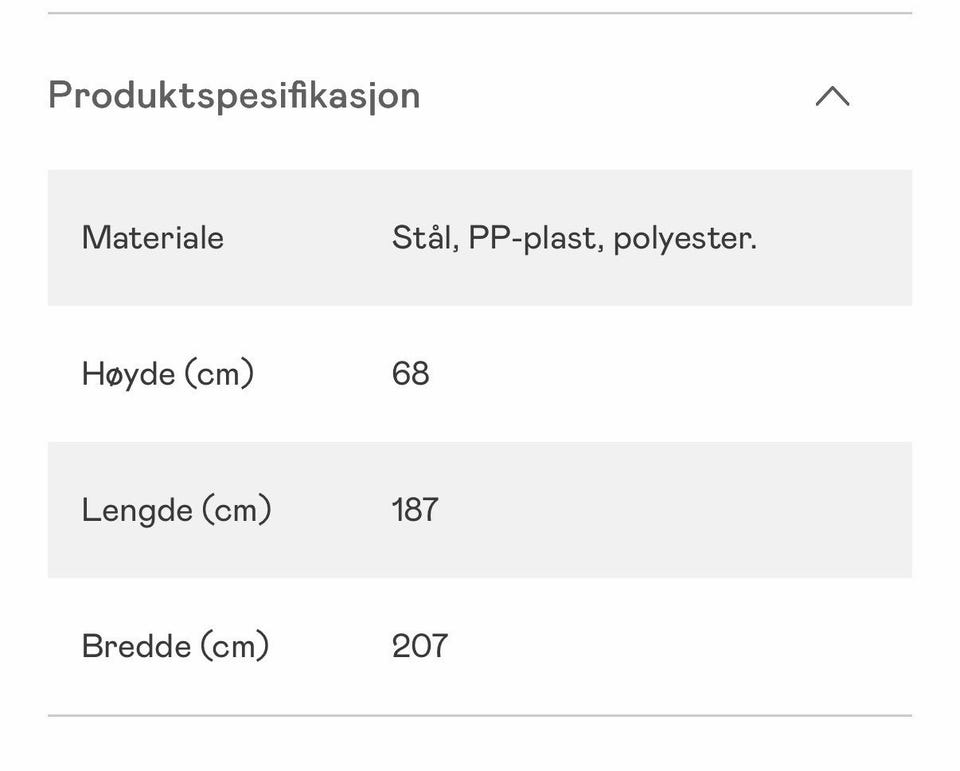The width and height of the screenshot is (960, 771).
Task: Click the Produktspesifikasjon heading text
Action: pyautogui.click(x=234, y=96)
